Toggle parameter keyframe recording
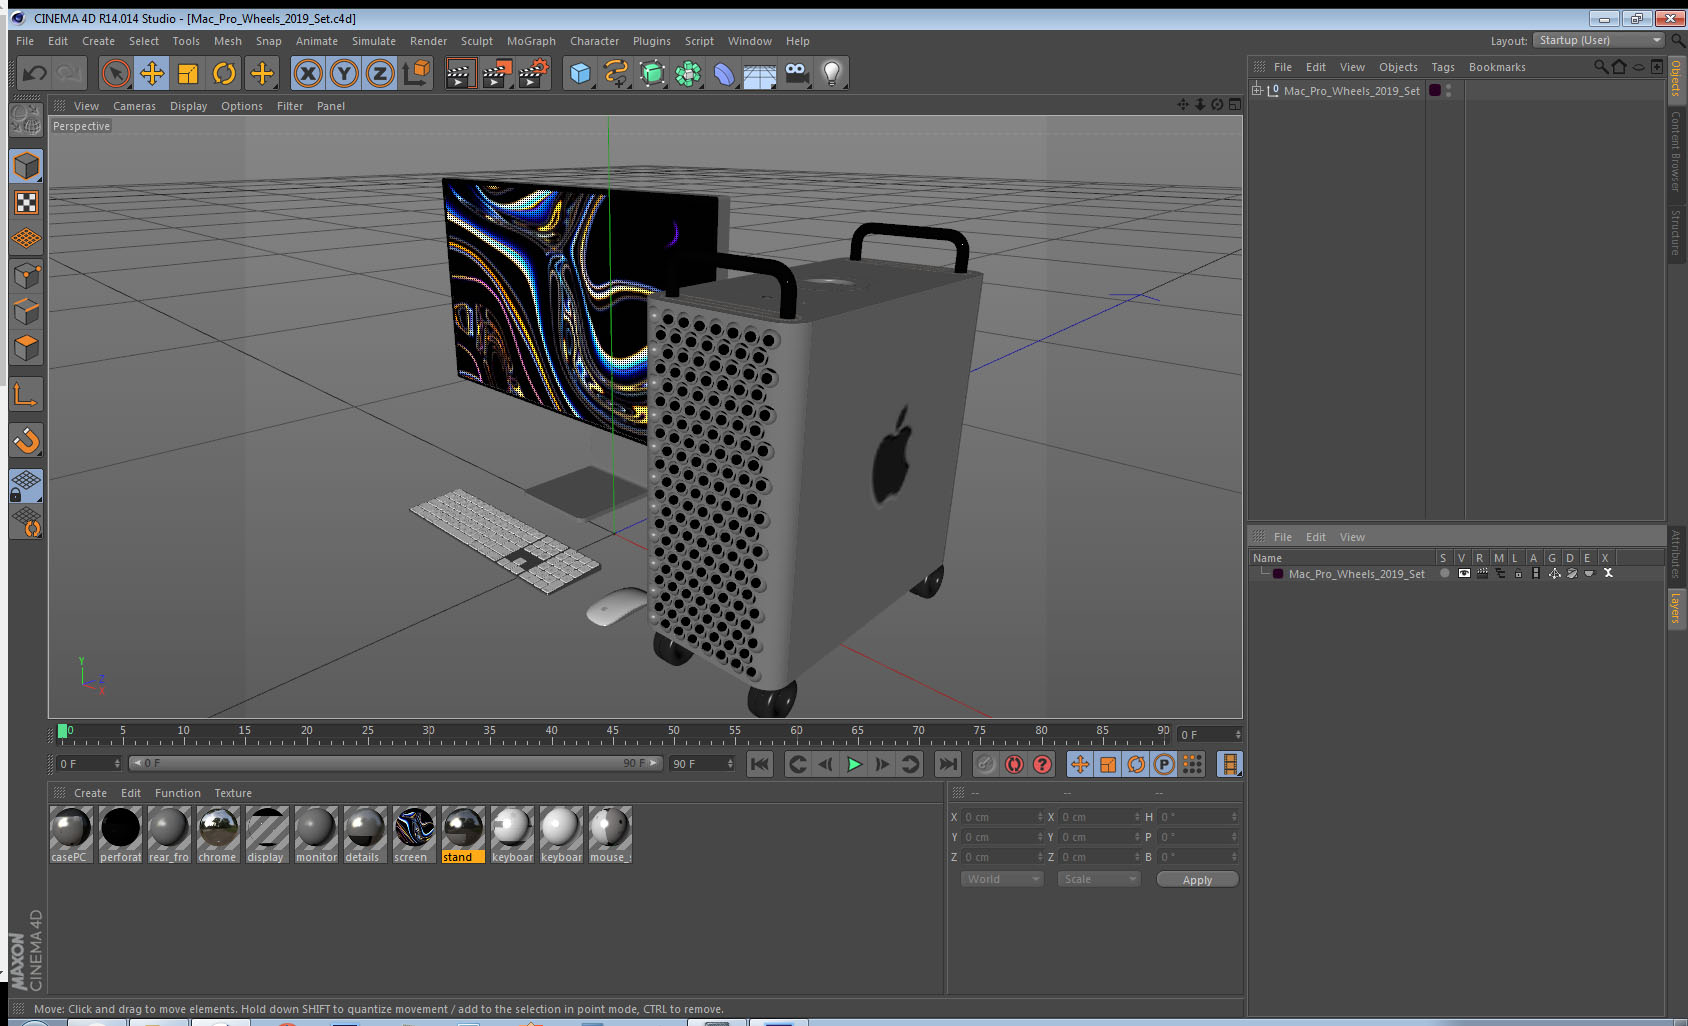This screenshot has height=1026, width=1688. click(1164, 764)
